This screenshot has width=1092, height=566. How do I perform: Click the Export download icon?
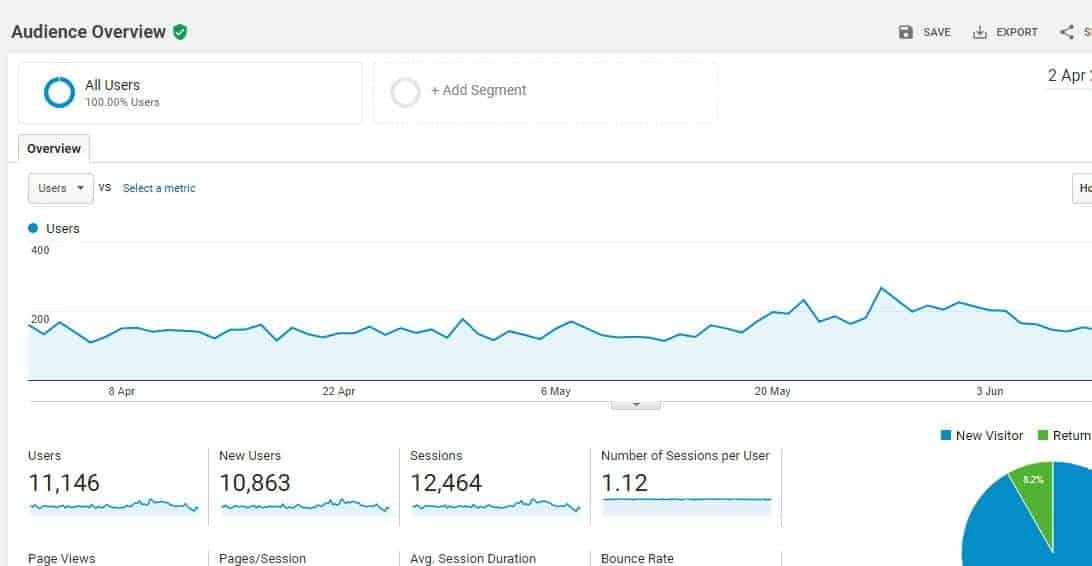pos(979,32)
